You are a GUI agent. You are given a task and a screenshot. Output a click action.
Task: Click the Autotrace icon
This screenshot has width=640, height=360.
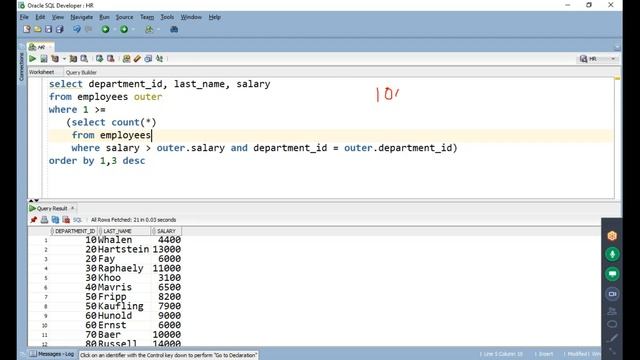[x=73, y=59]
